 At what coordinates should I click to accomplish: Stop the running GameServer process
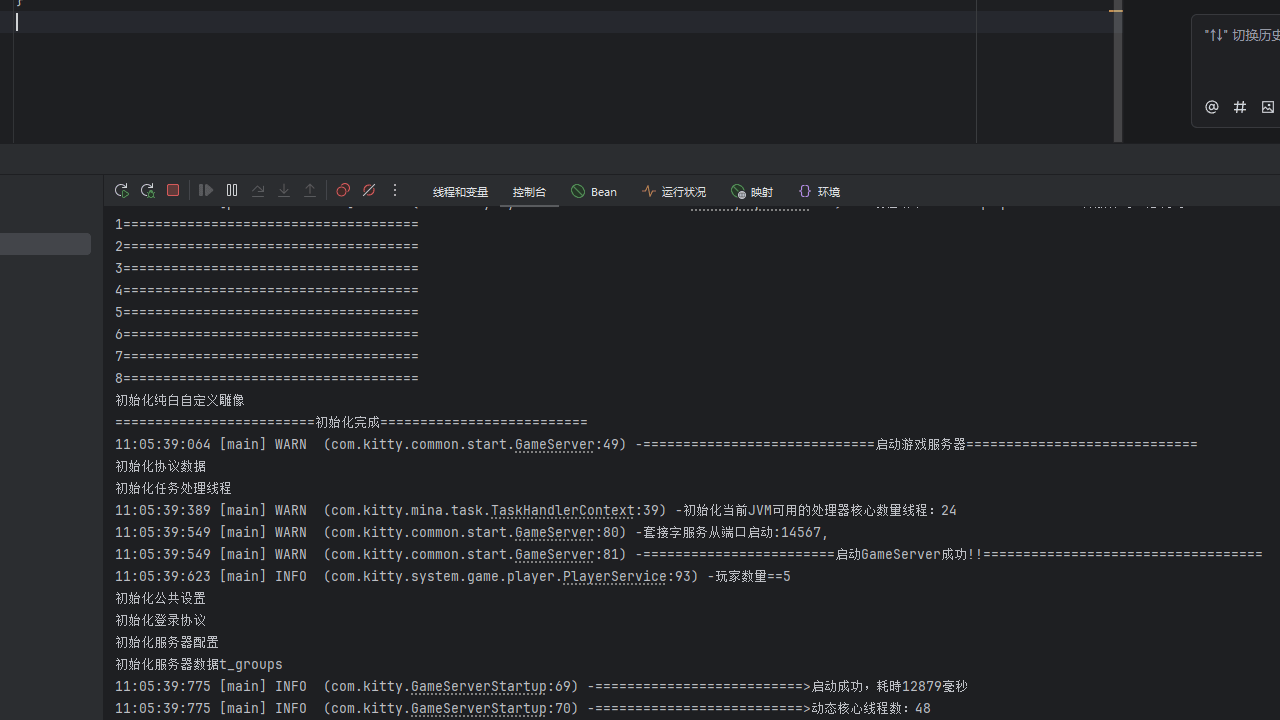172,191
